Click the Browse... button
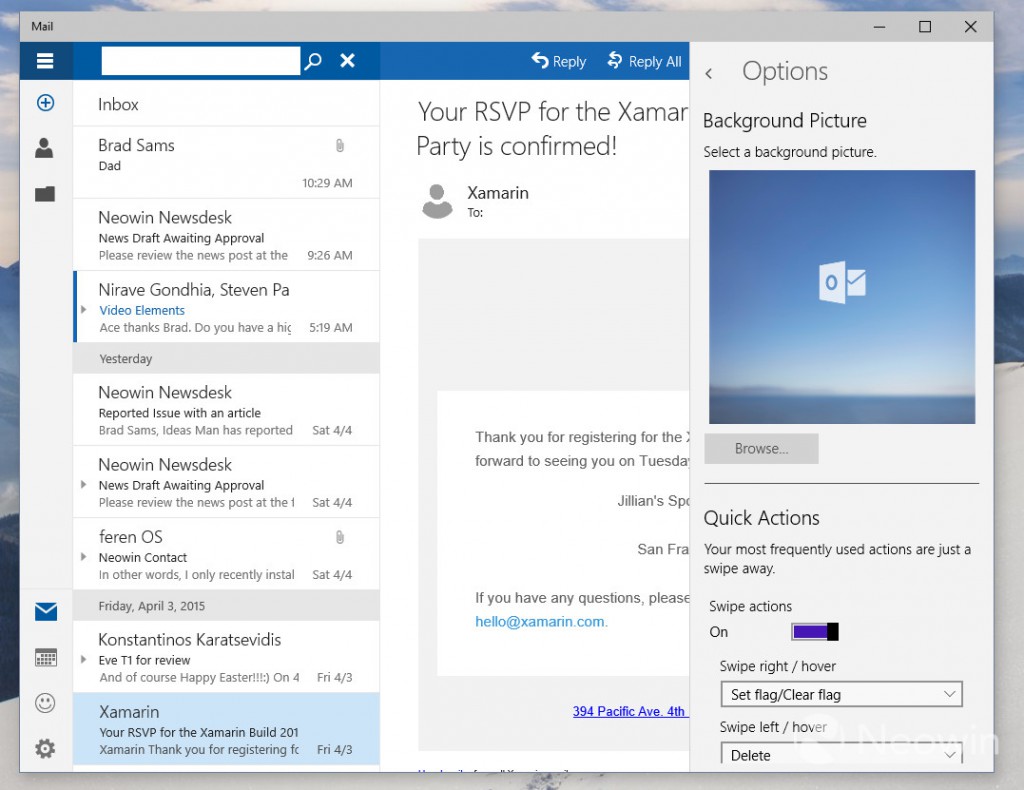 coord(761,449)
